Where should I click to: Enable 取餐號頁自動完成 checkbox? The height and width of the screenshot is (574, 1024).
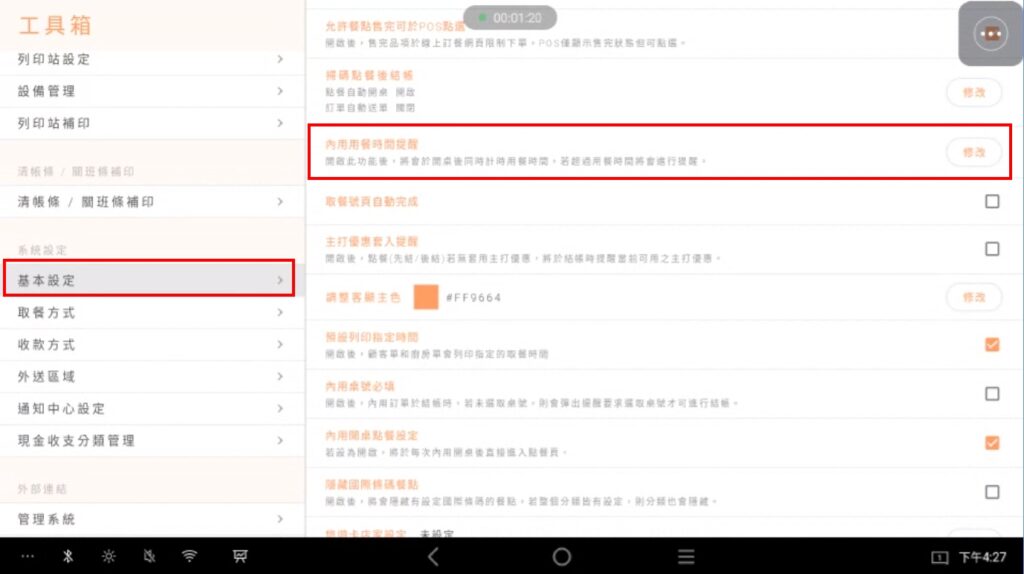[x=992, y=201]
